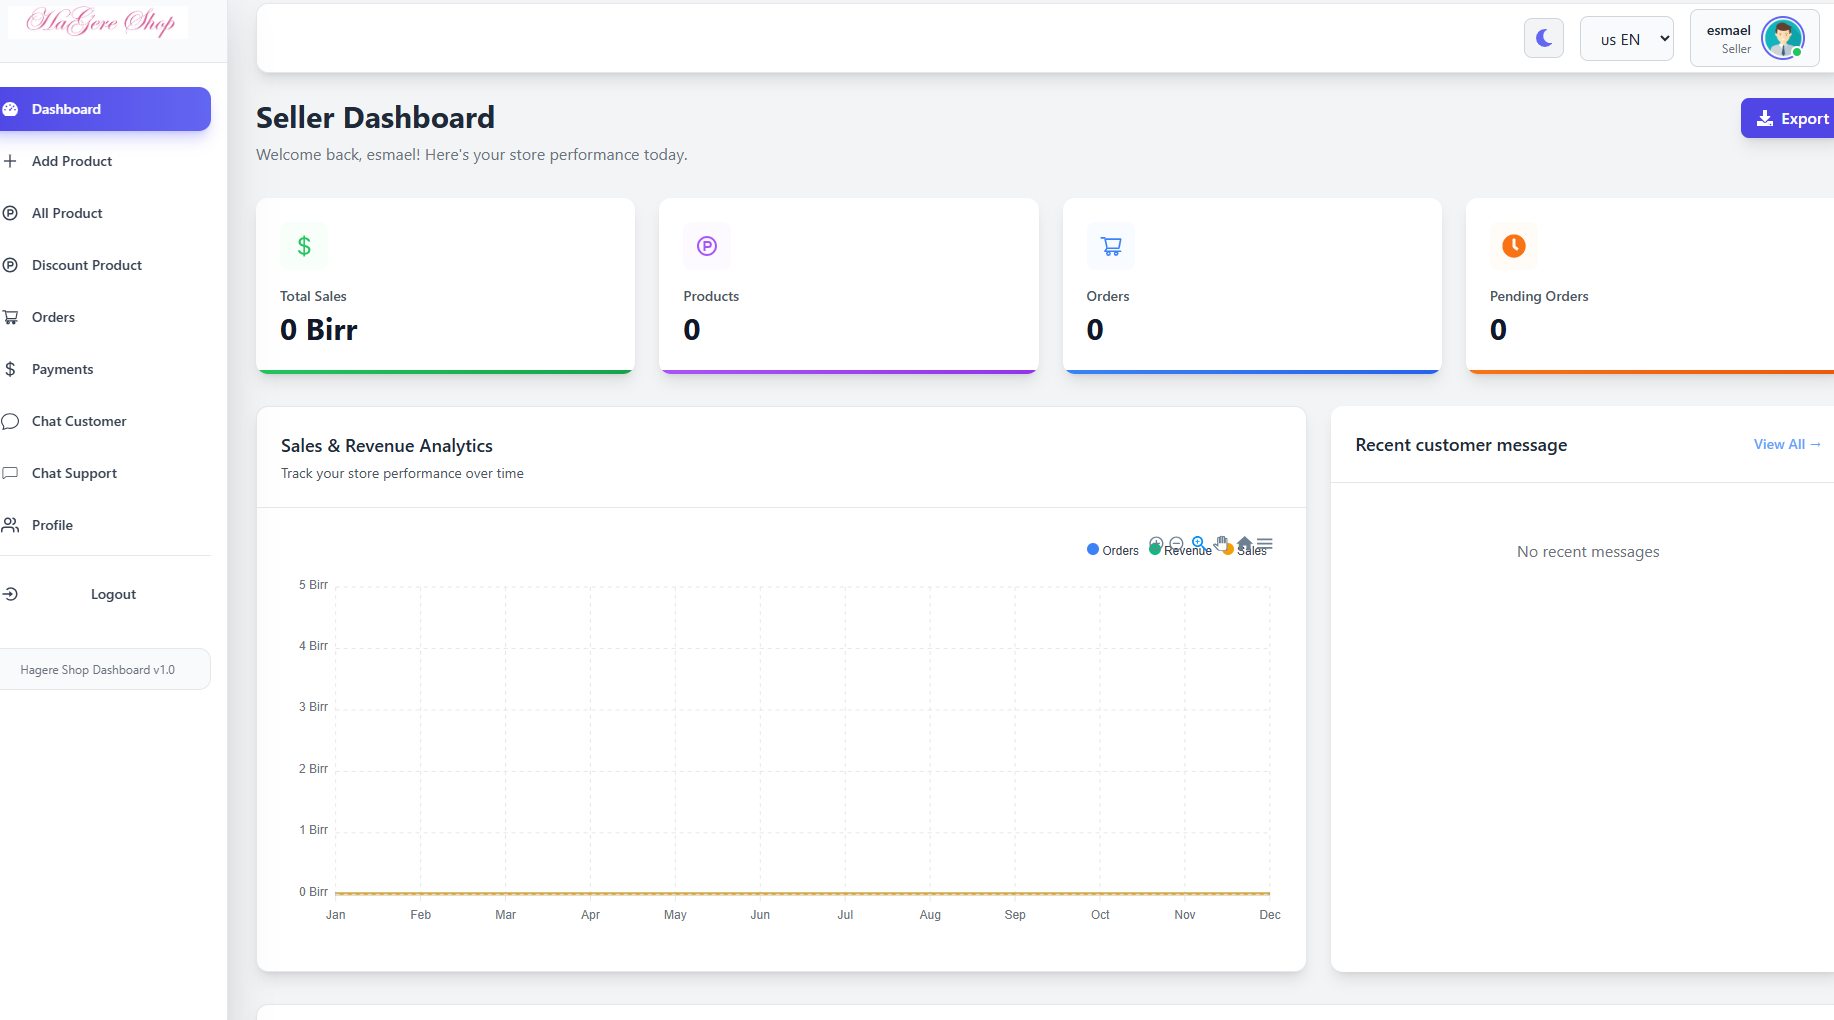This screenshot has height=1020, width=1834.
Task: Click the Pending Orders clock icon
Action: point(1513,246)
